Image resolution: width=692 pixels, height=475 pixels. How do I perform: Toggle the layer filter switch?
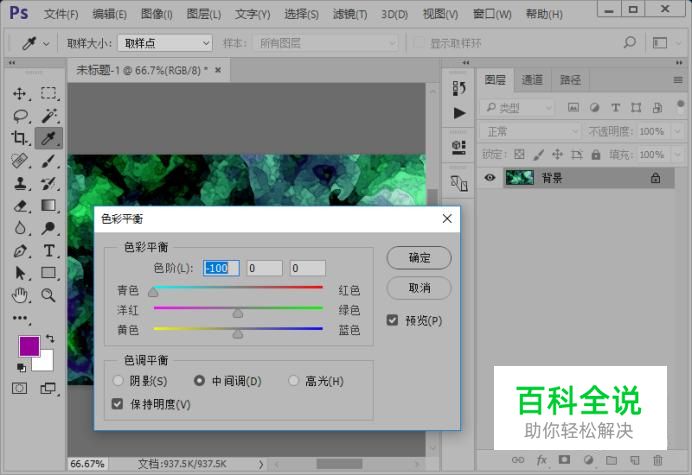(x=680, y=106)
